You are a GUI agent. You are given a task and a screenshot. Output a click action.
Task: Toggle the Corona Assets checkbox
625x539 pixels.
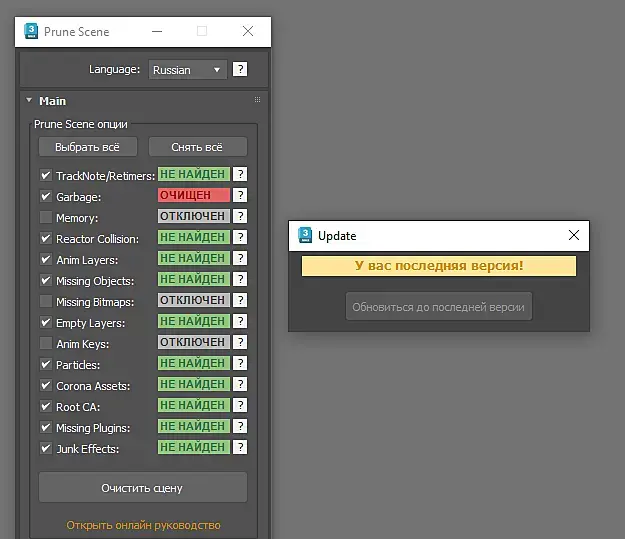[46, 385]
